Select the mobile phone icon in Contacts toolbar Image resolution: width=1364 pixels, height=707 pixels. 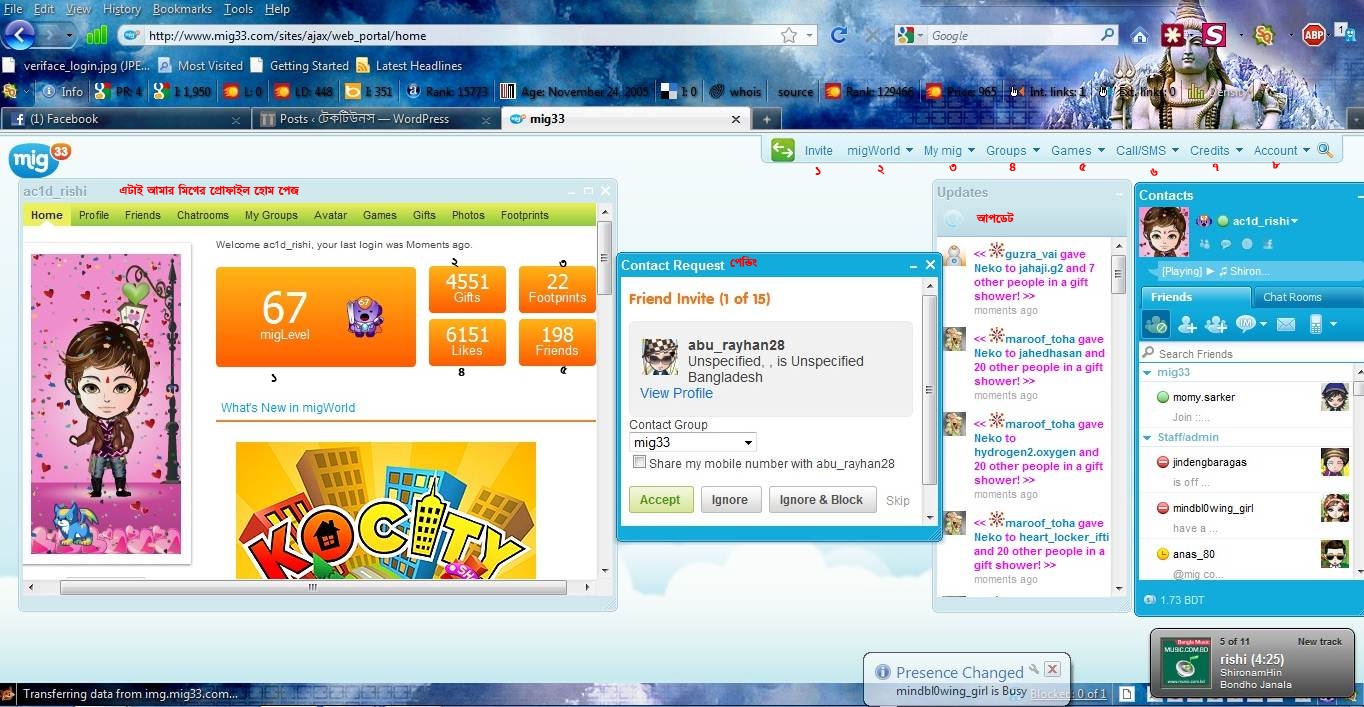[1316, 324]
